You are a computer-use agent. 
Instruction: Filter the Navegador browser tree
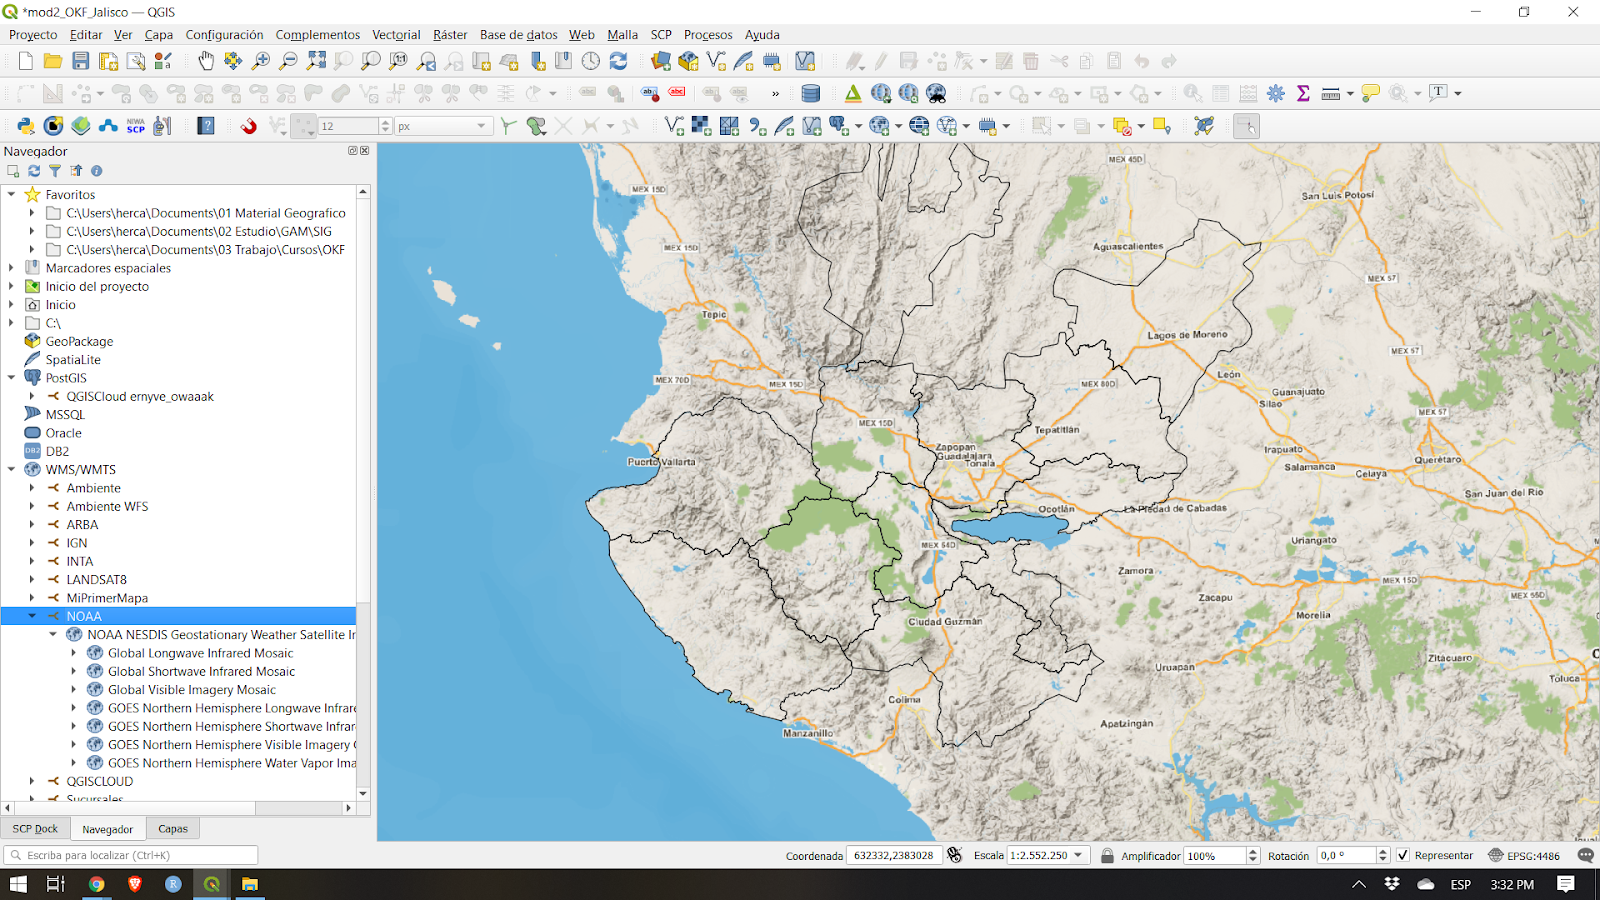(x=55, y=171)
